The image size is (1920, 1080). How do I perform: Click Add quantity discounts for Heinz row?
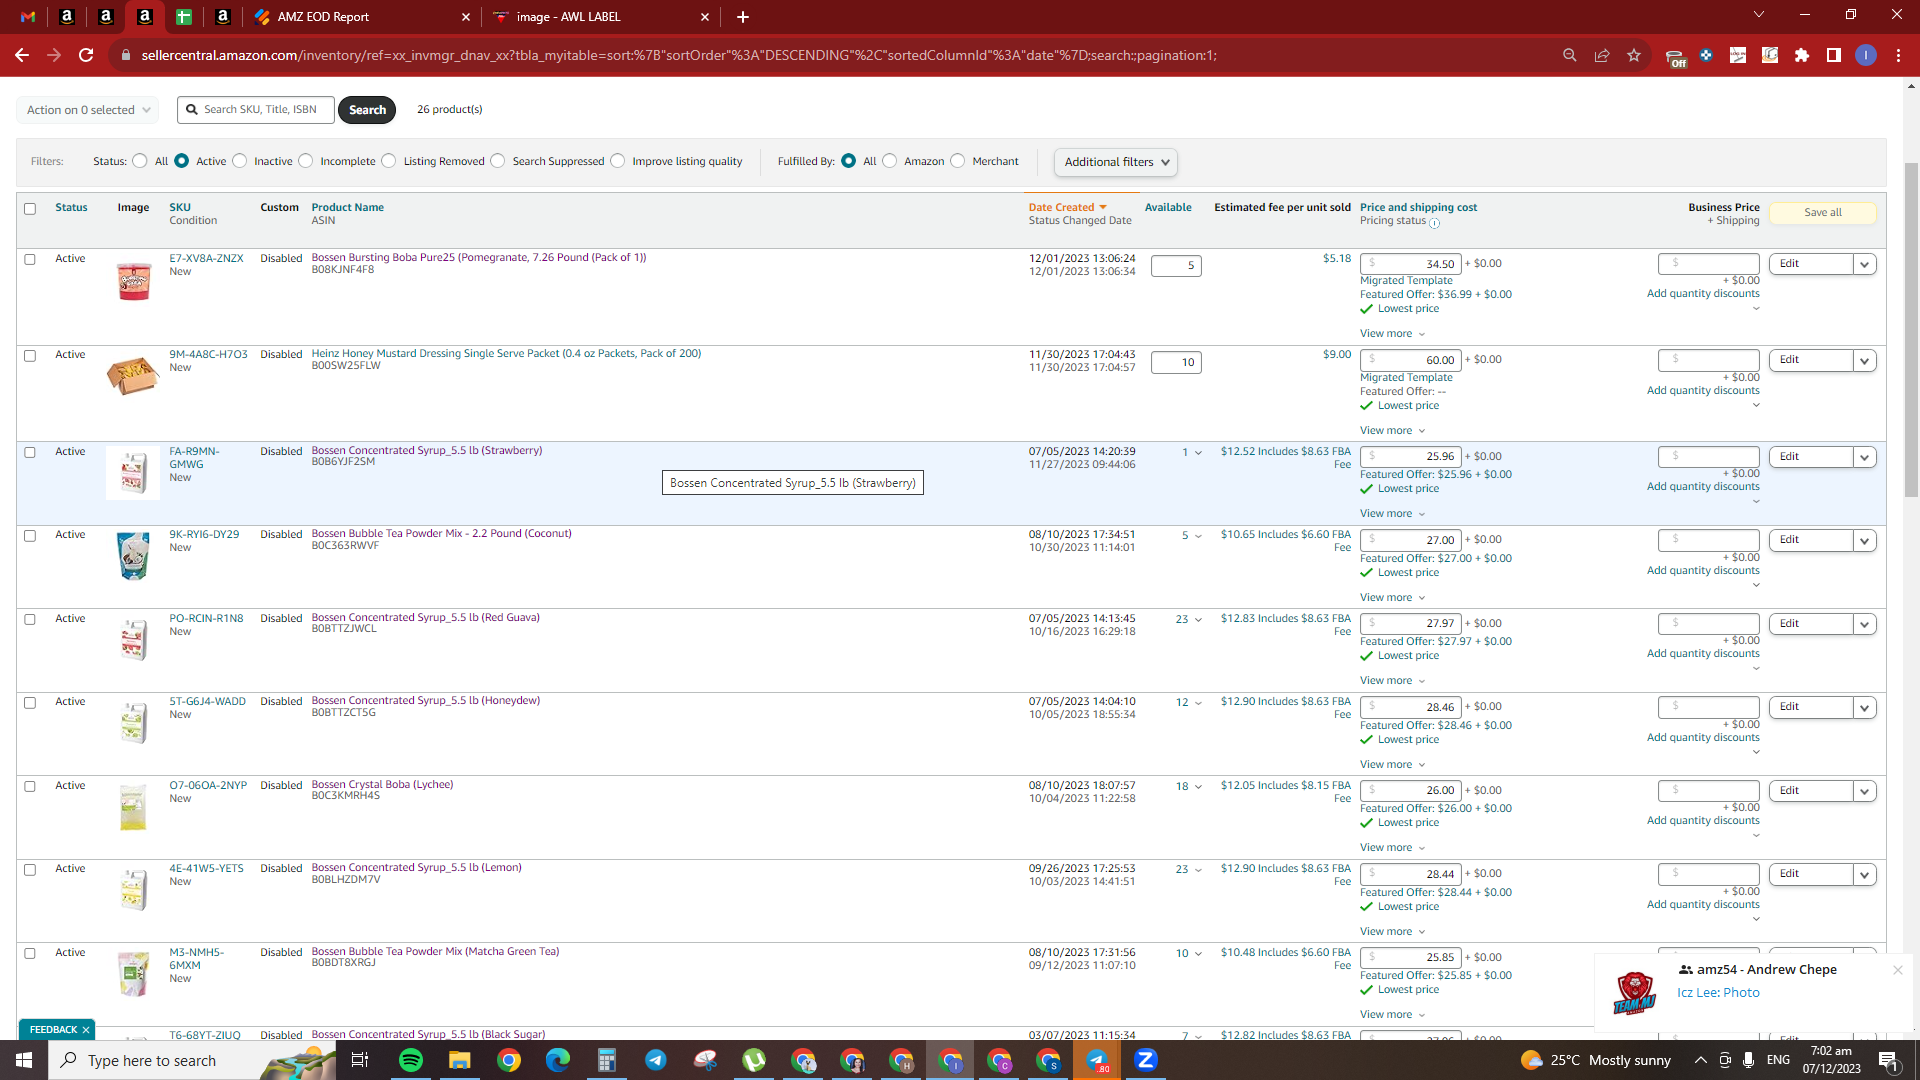tap(1703, 391)
